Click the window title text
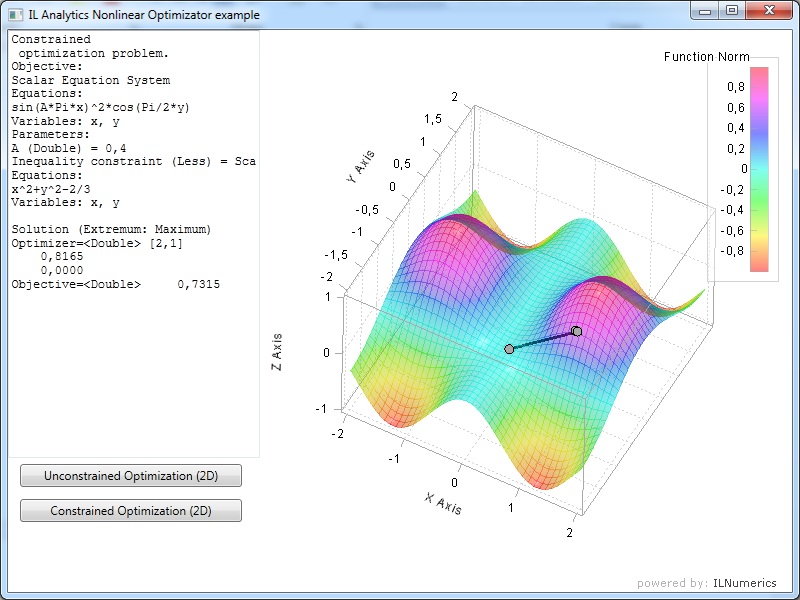 (x=144, y=15)
